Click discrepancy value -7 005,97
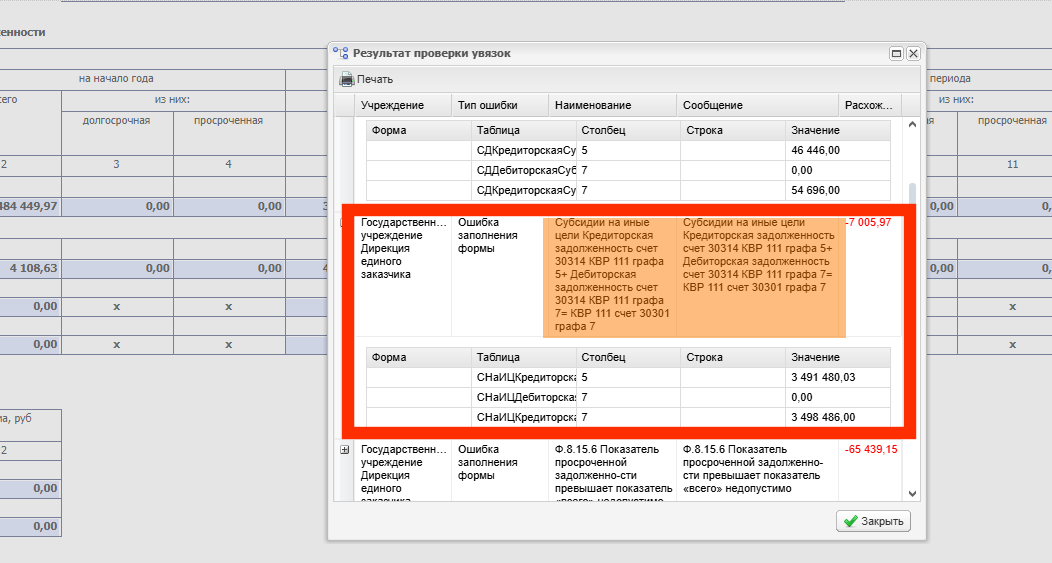 868,222
